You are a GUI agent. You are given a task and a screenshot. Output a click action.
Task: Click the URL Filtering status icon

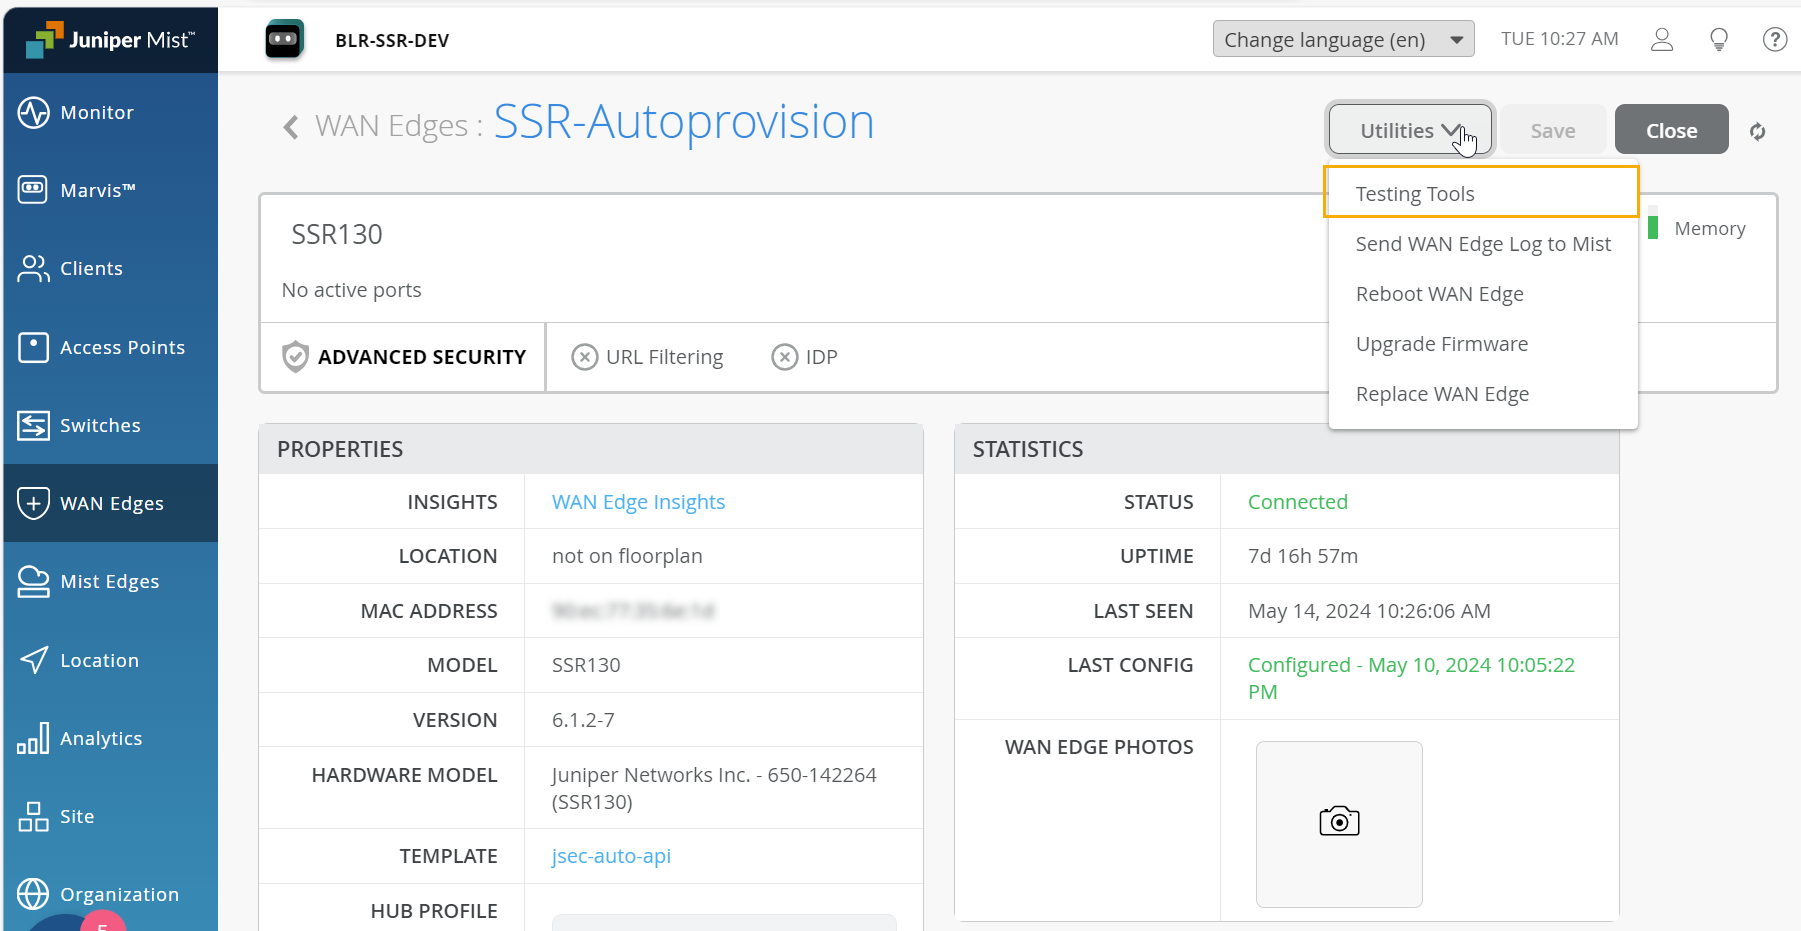pos(584,357)
